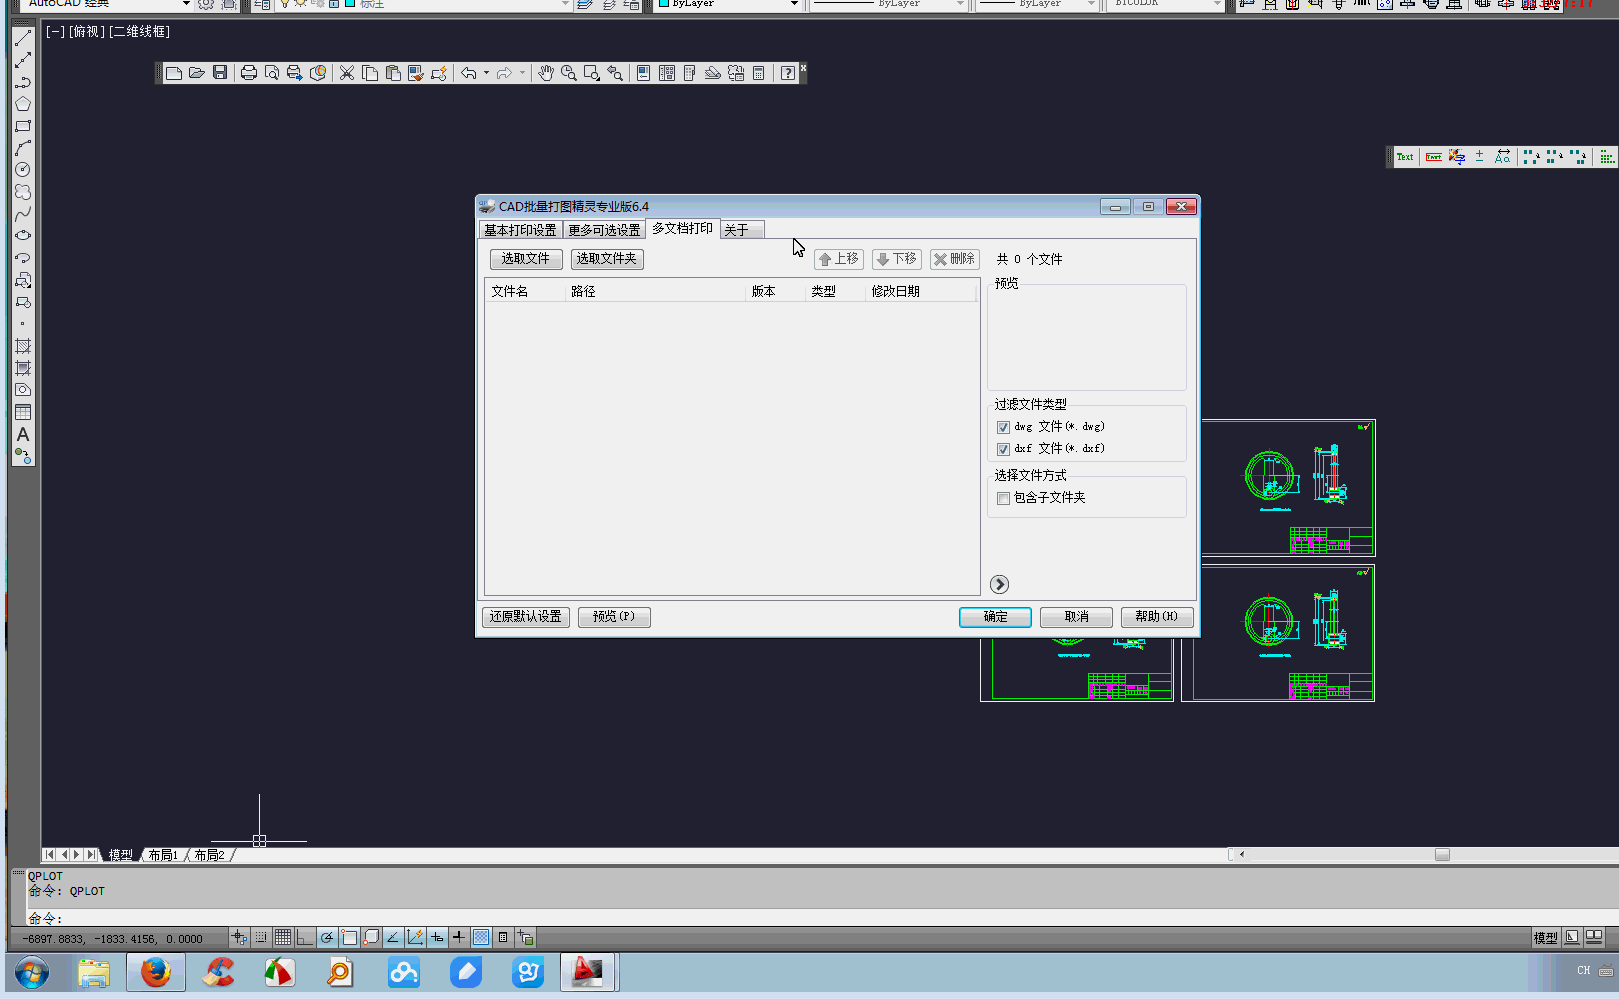The image size is (1619, 999).
Task: Click the round arrow expander in dialog
Action: point(999,584)
